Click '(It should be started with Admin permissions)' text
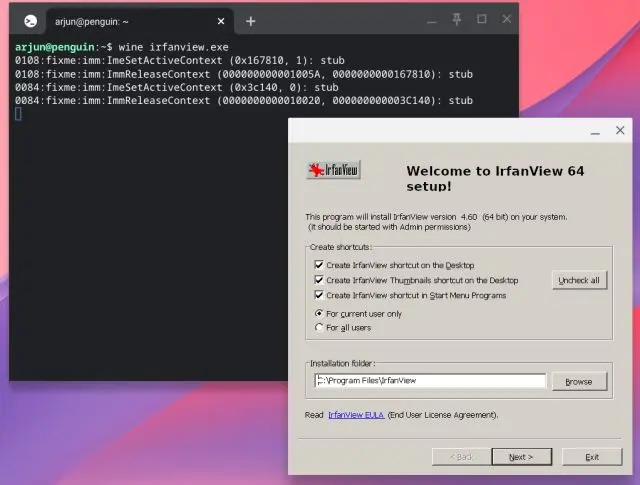640x485 pixels. pos(389,227)
